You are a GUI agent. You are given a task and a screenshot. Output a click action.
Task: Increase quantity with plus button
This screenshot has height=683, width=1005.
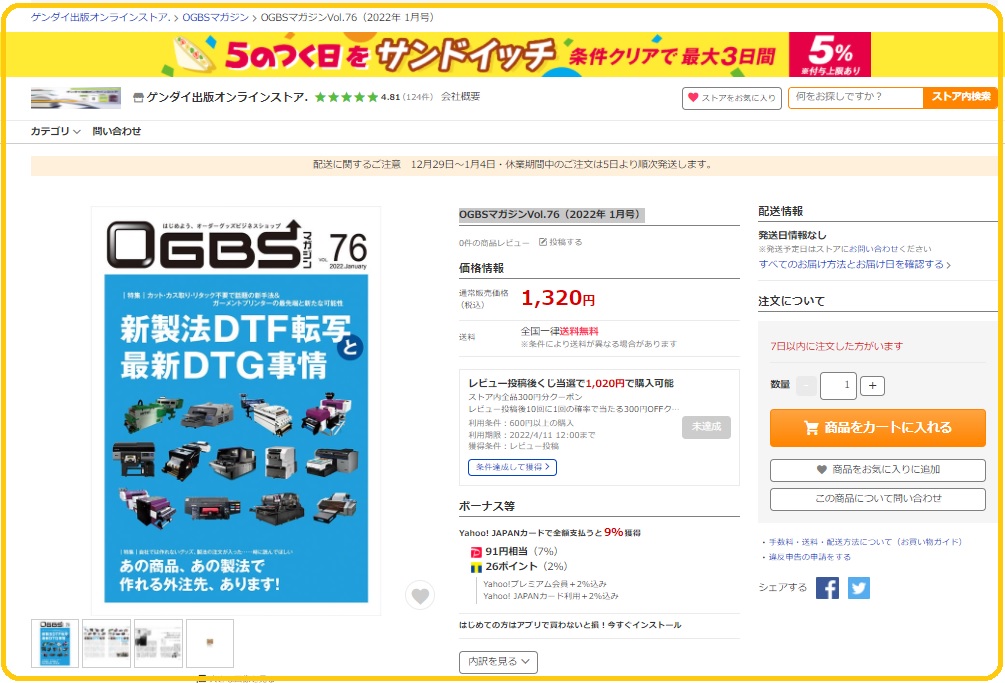(x=872, y=386)
